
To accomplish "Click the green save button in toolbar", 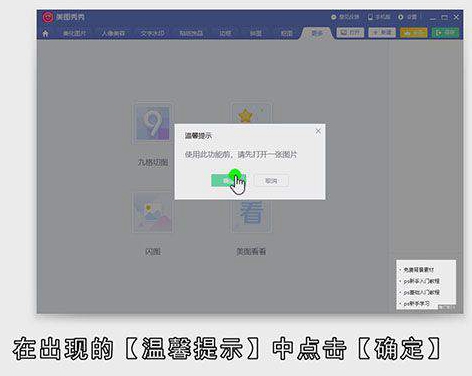I will tap(445, 33).
